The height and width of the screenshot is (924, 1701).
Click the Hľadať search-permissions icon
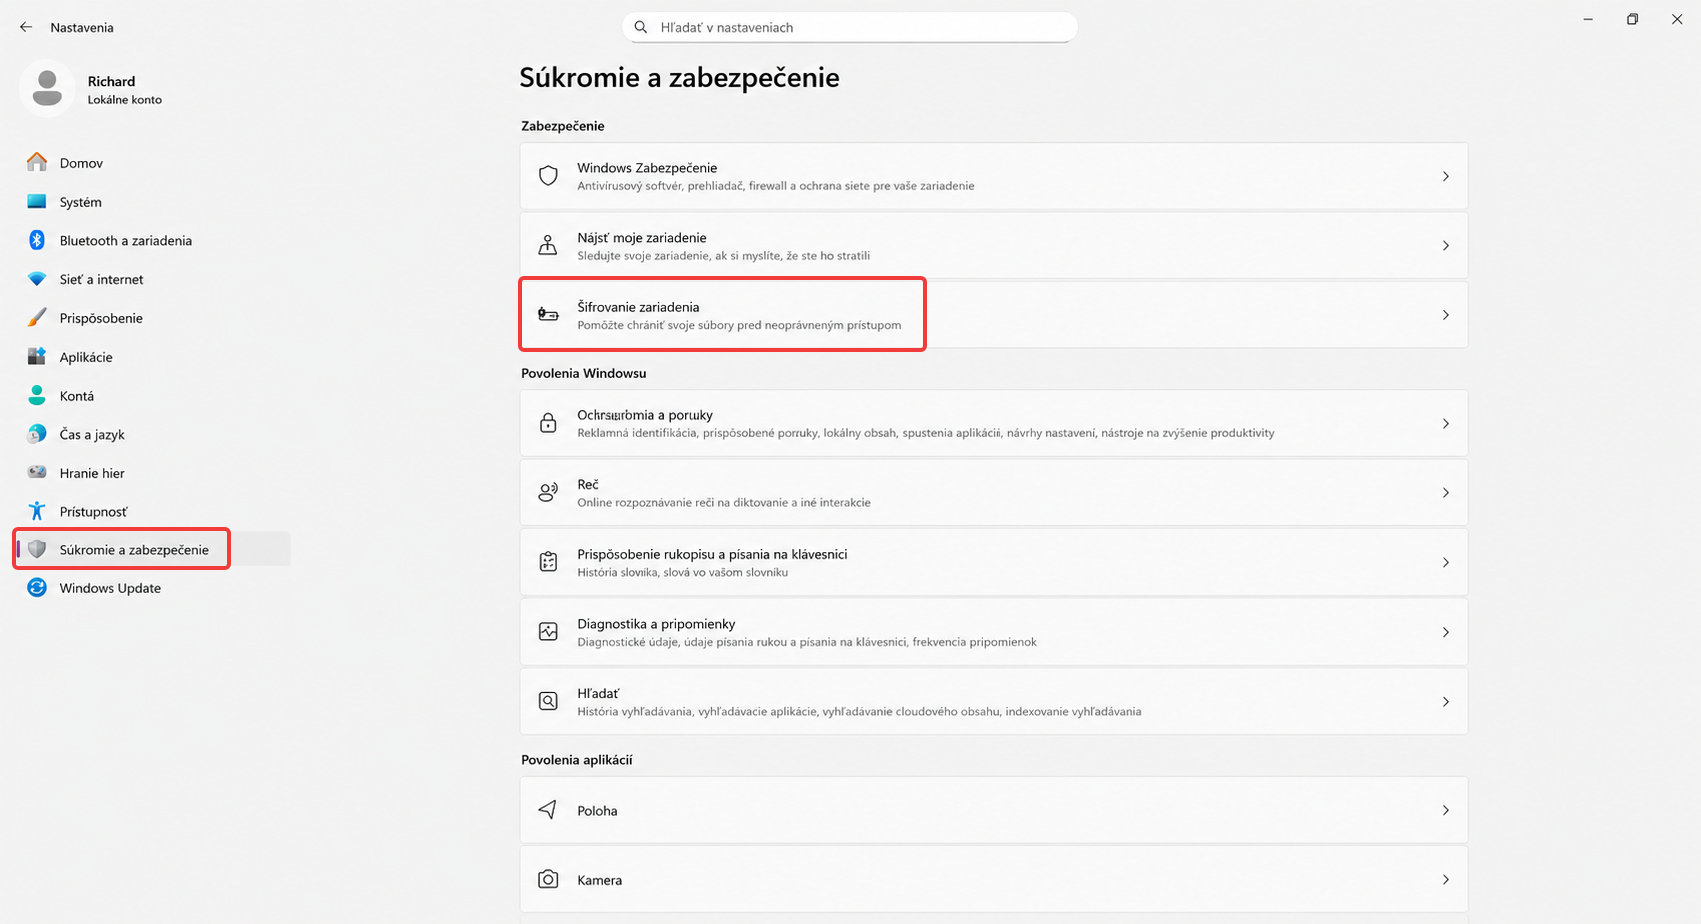(x=548, y=701)
